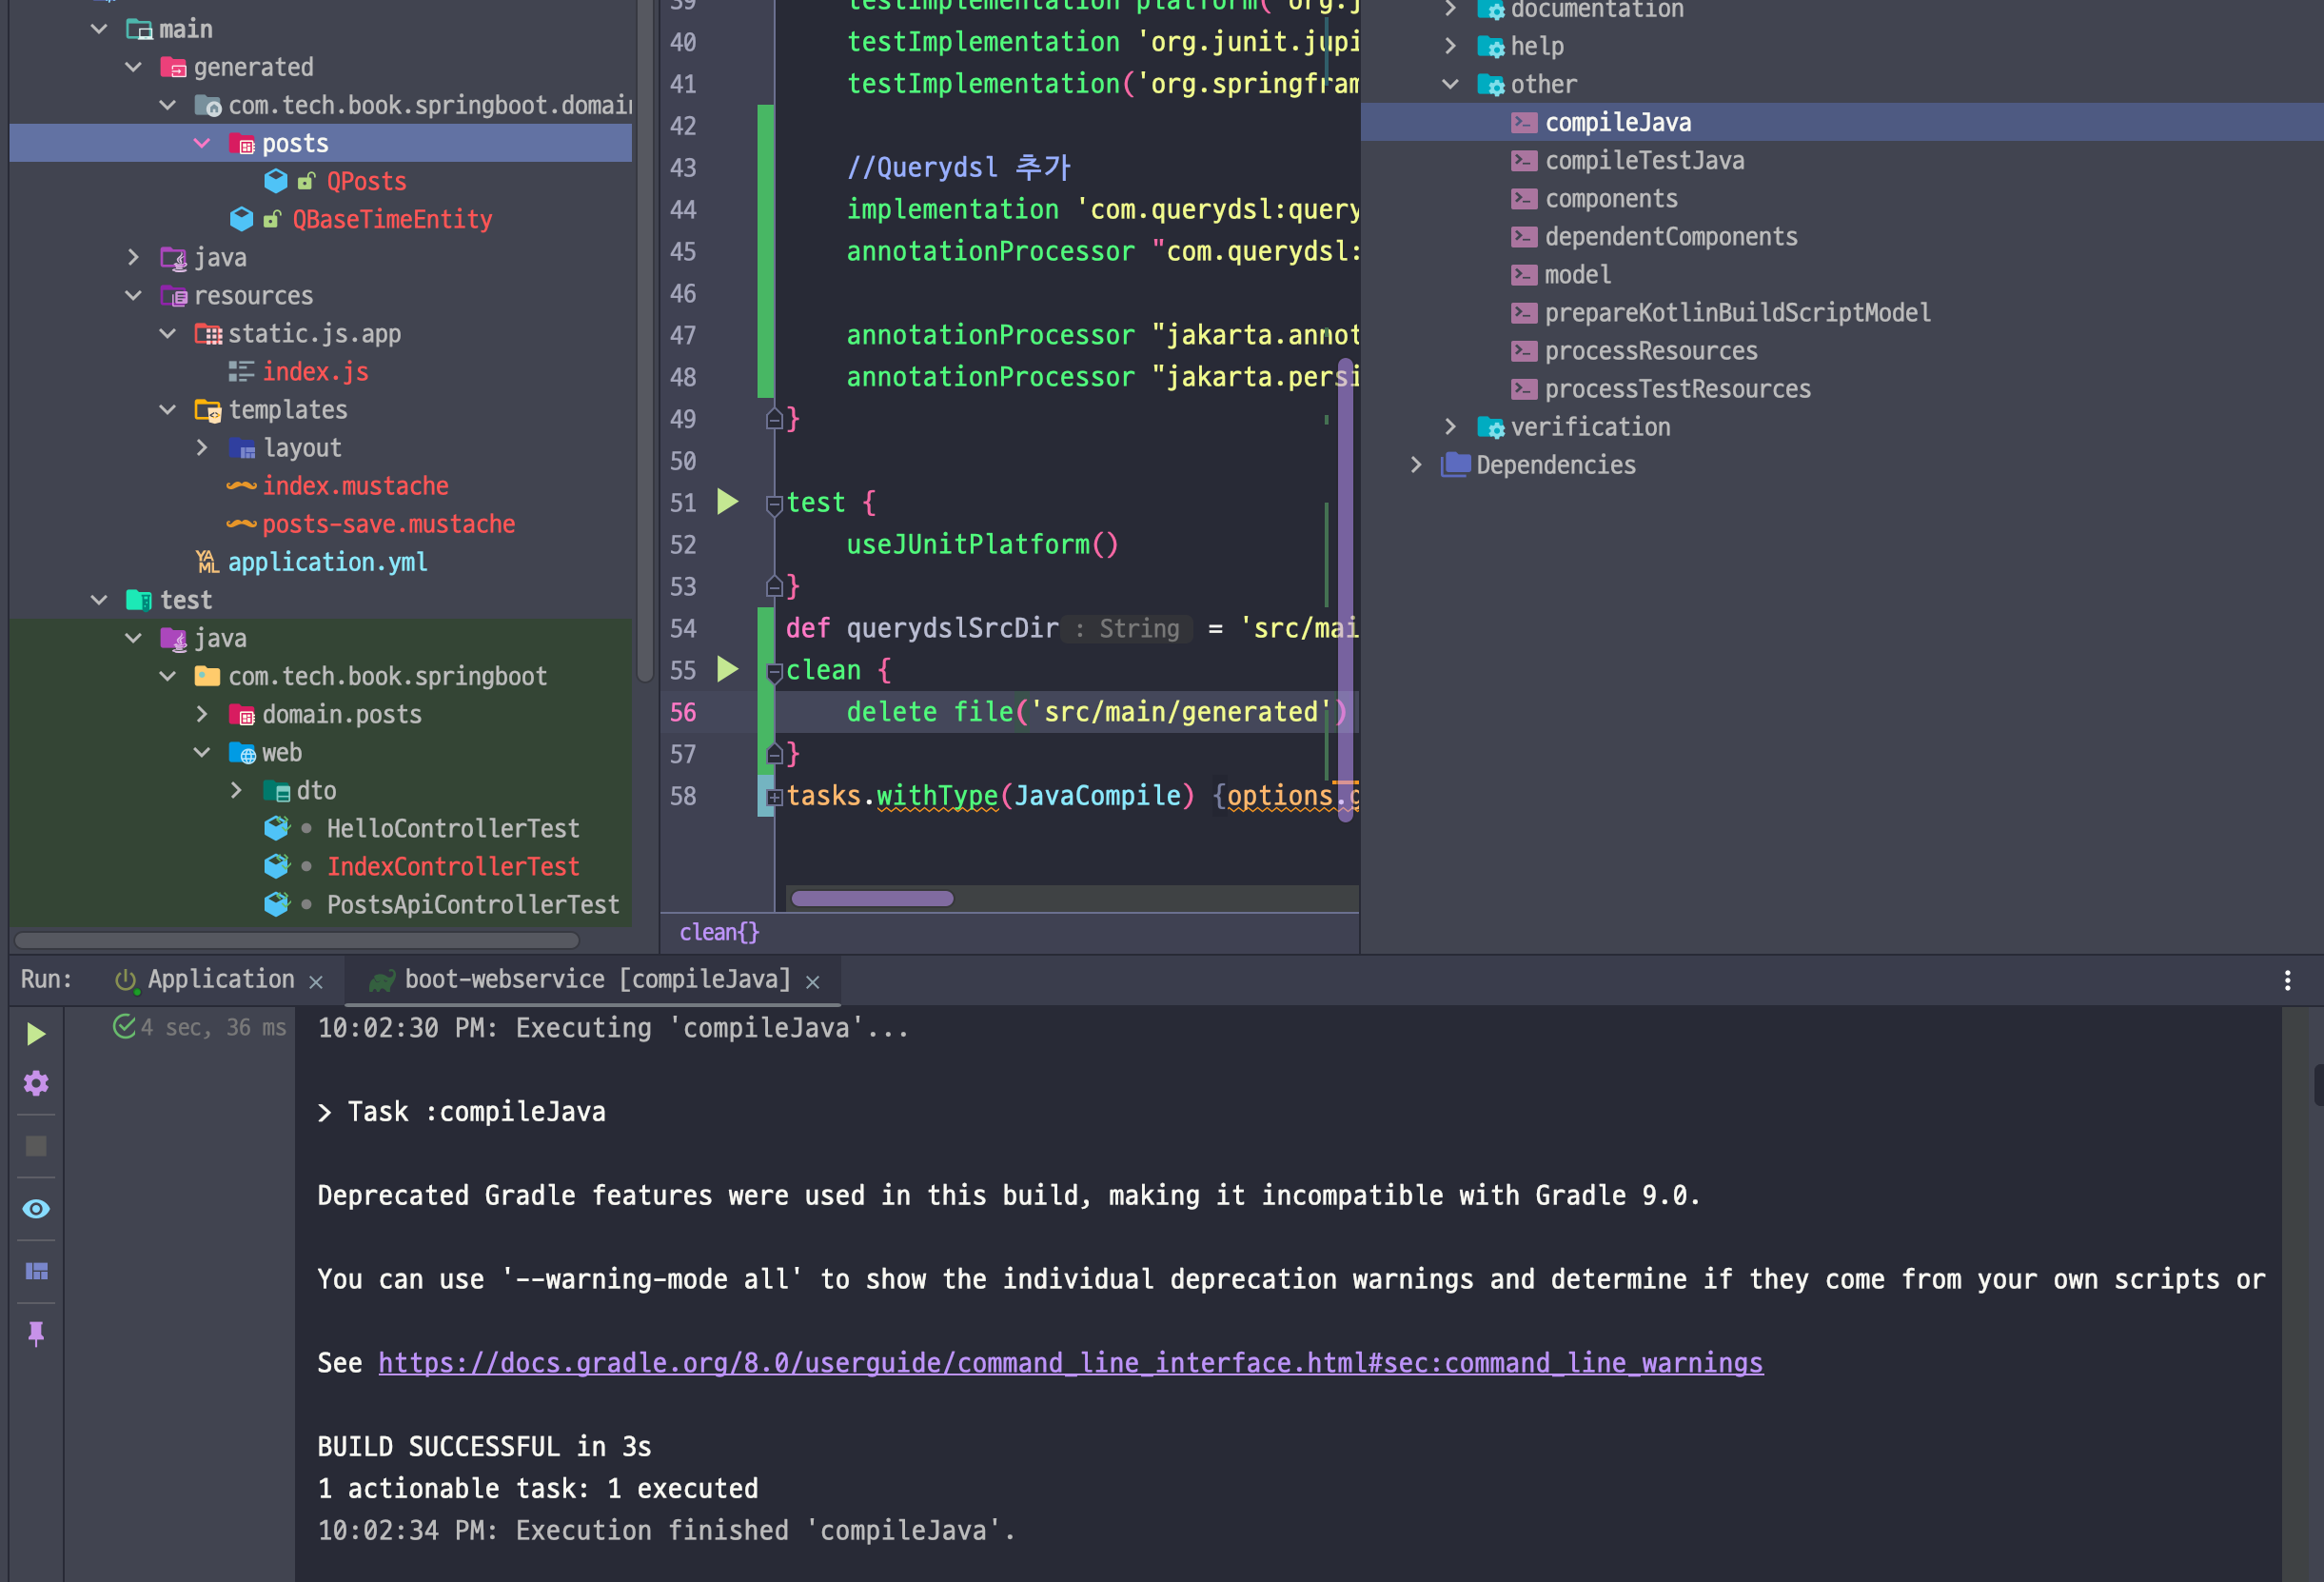
Task: Expand the folded tasks.withType code block
Action: [774, 797]
